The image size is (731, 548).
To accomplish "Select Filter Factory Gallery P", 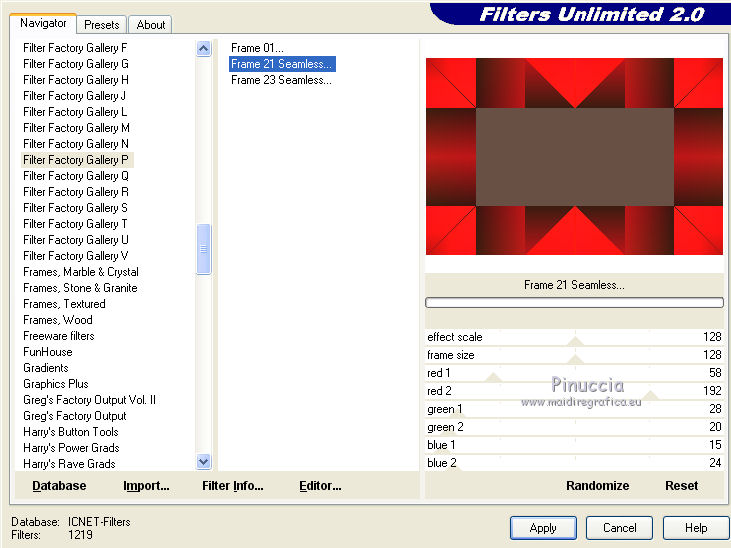I will coord(76,160).
